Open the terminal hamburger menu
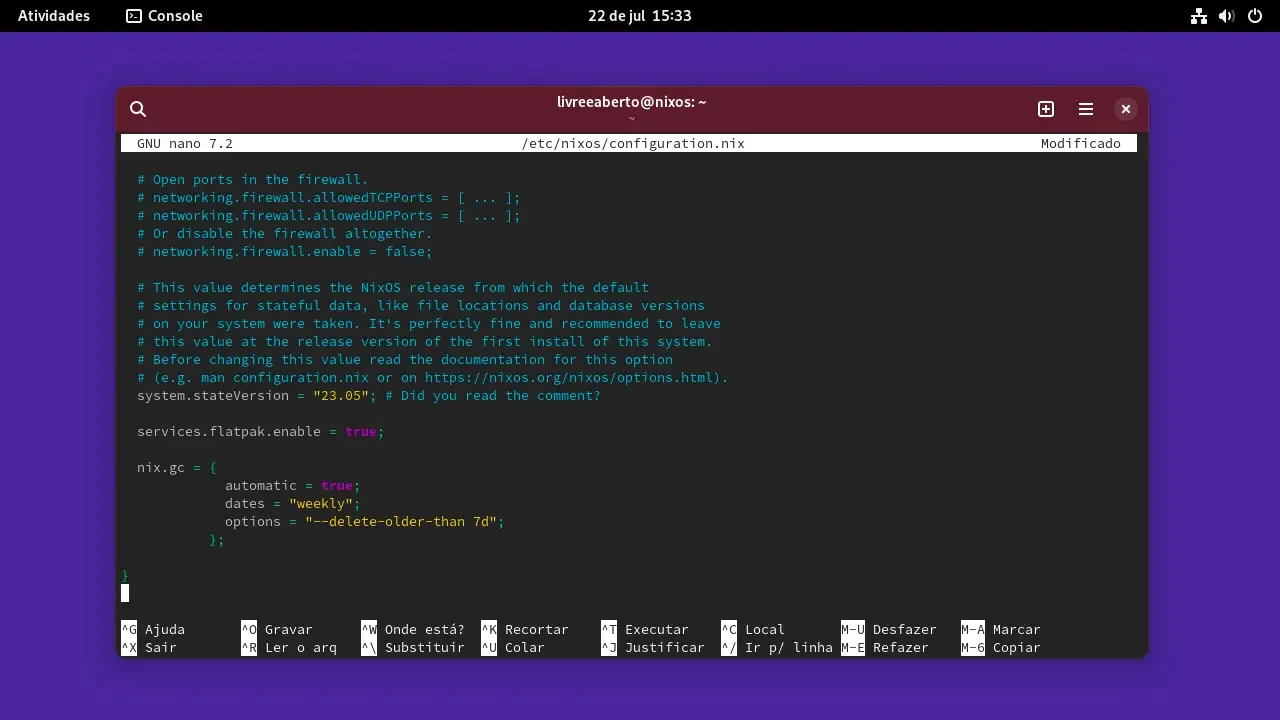This screenshot has width=1280, height=720. pos(1086,109)
